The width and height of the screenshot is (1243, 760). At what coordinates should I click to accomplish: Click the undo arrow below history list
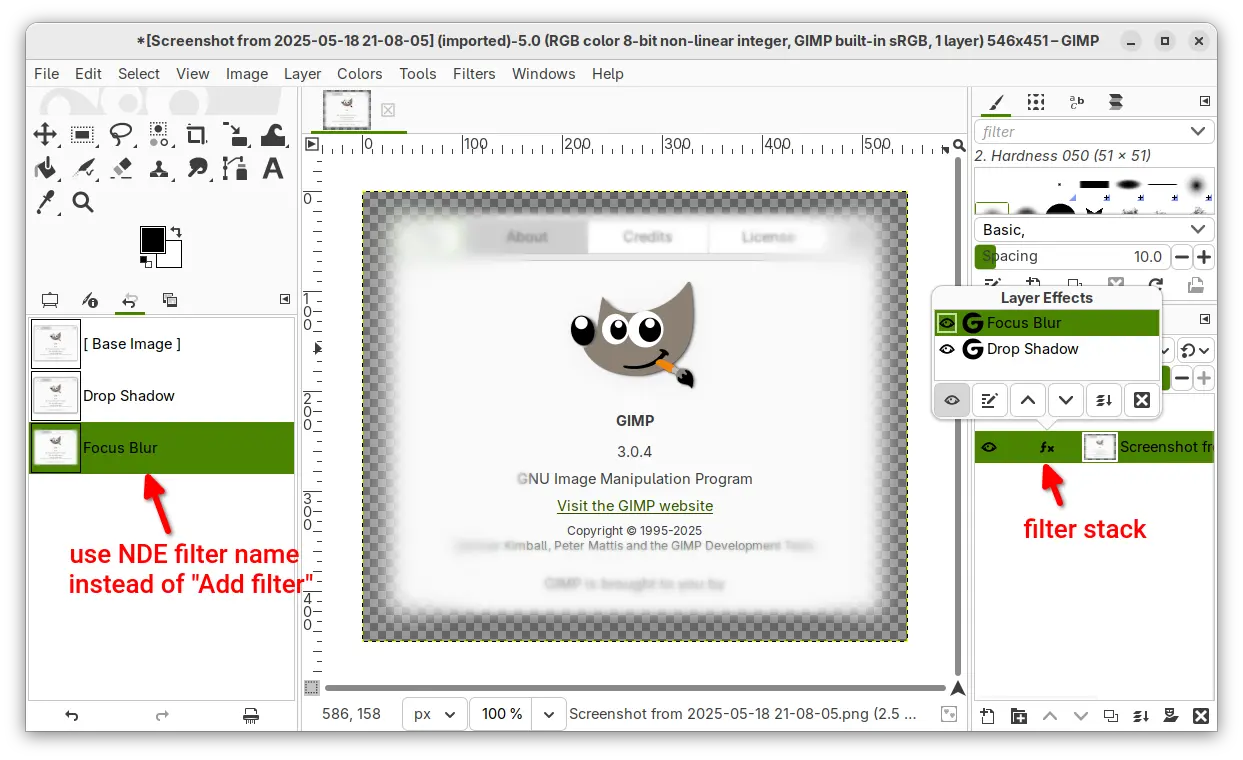pyautogui.click(x=71, y=715)
